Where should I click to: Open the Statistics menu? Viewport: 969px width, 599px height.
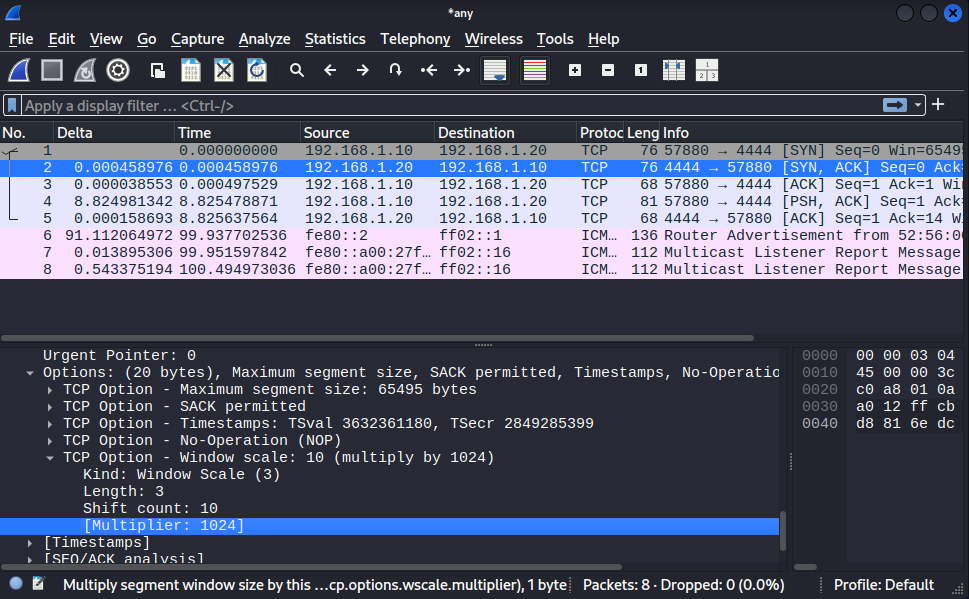pos(335,39)
